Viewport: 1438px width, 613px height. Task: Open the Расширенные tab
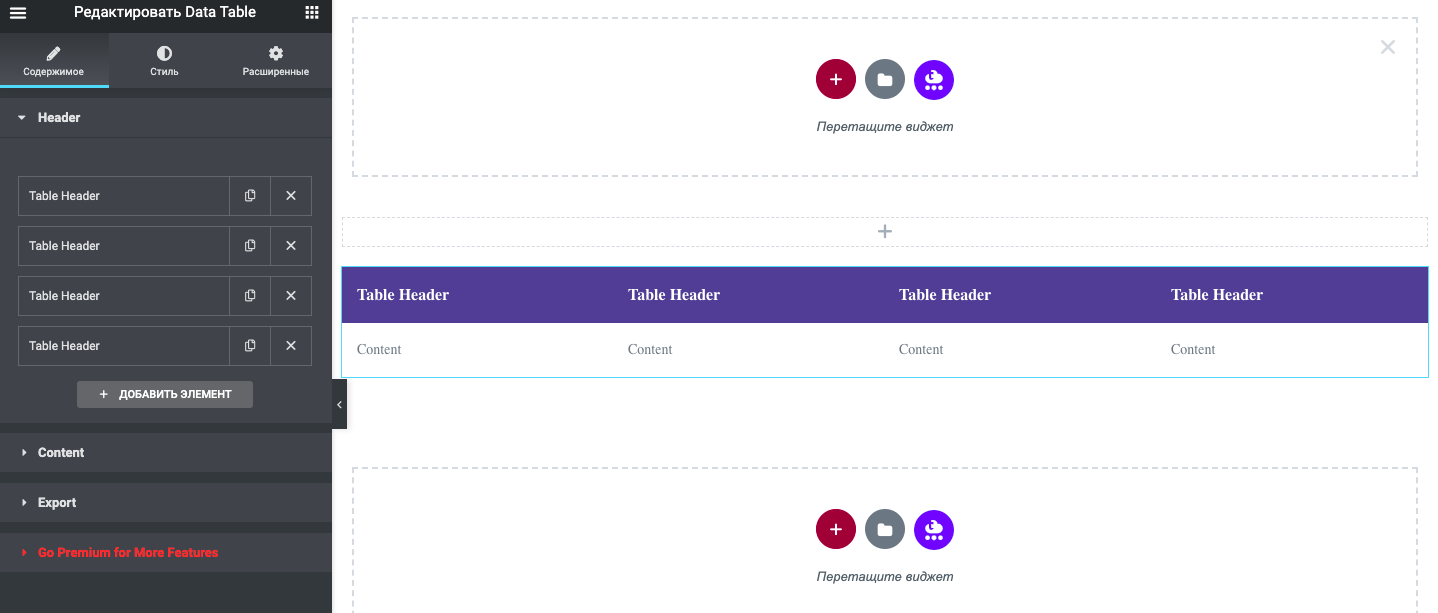coord(275,61)
